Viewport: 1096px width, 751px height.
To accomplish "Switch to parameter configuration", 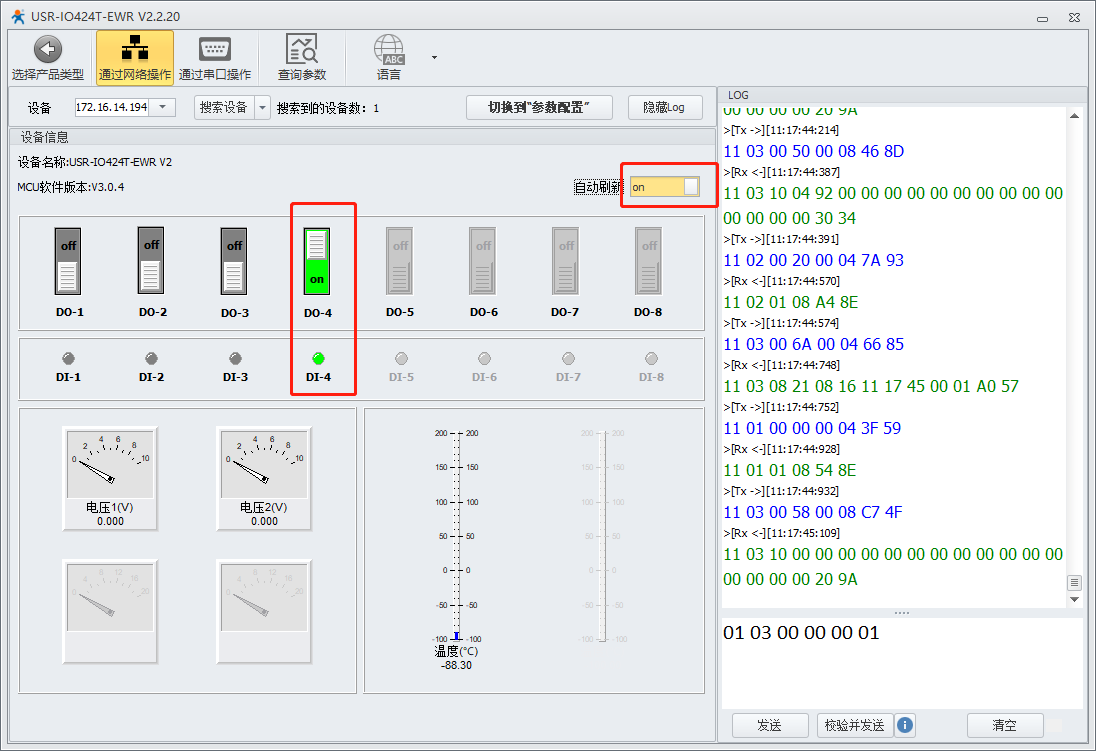I will [539, 107].
